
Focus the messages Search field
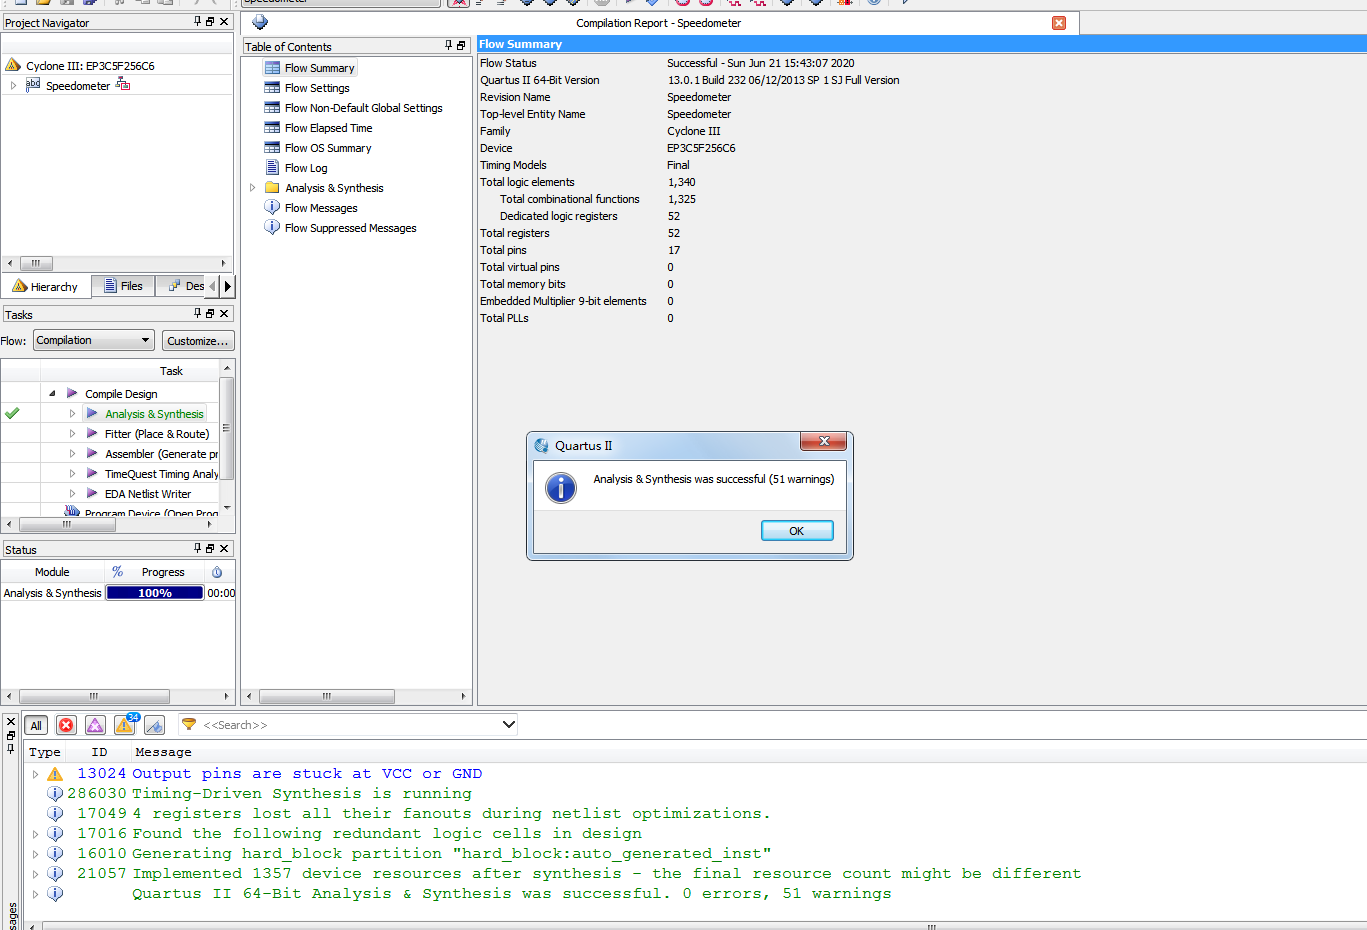(x=349, y=725)
